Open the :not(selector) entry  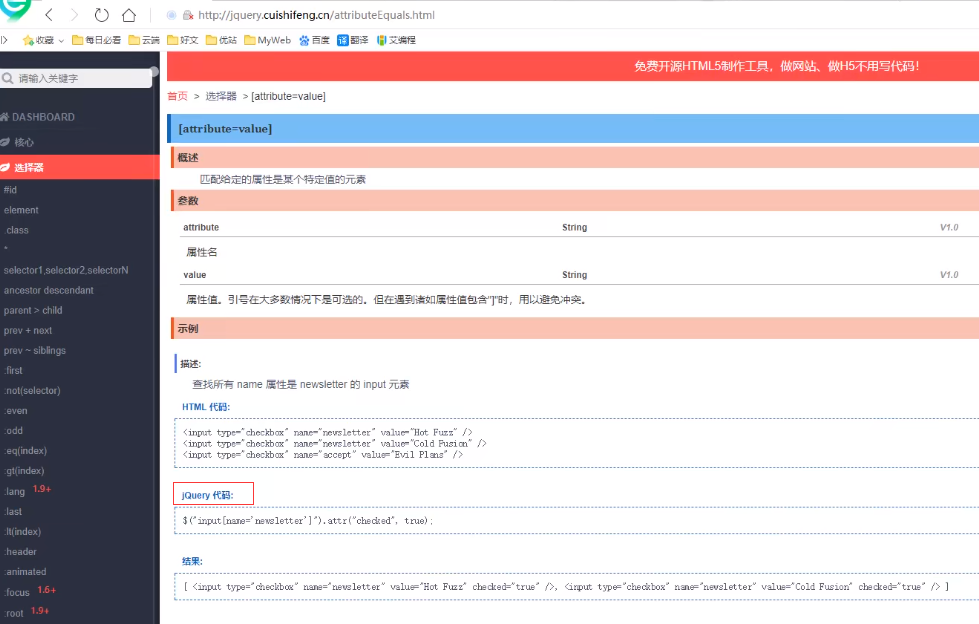[x=32, y=390]
